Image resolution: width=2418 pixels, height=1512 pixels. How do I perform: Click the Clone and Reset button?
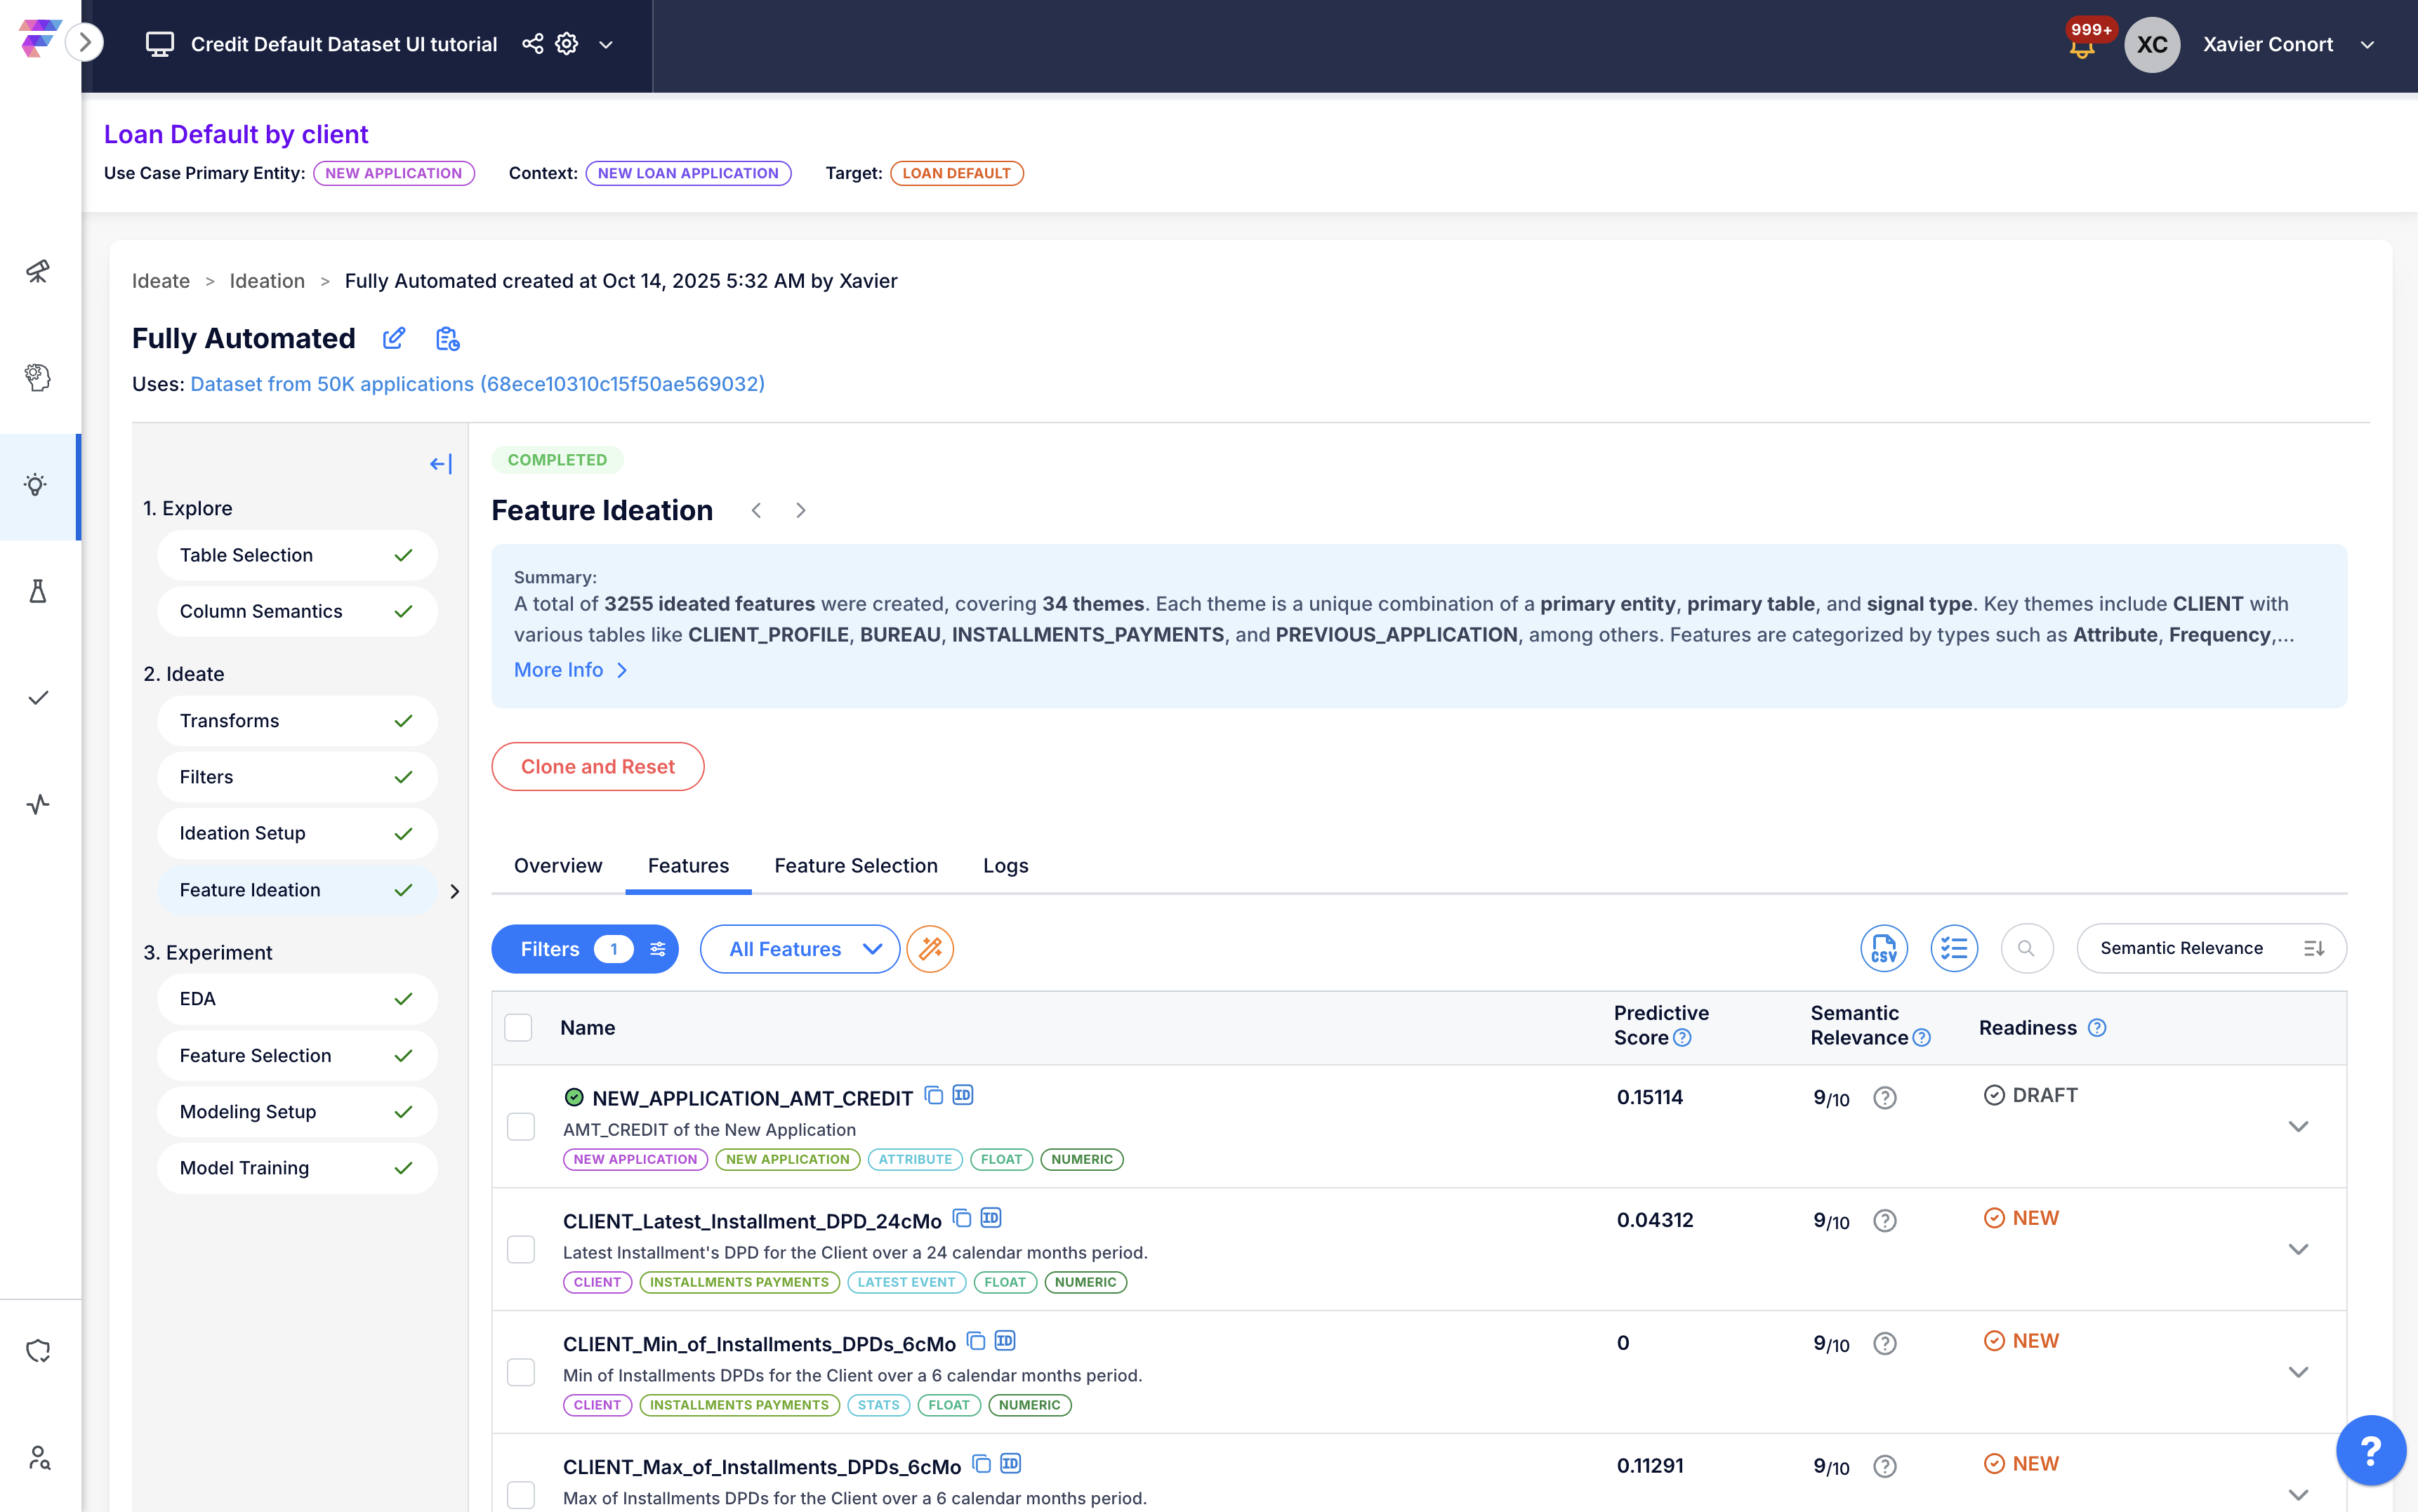(597, 766)
